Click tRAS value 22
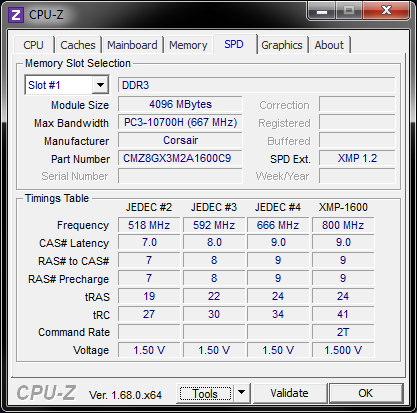The height and width of the screenshot is (413, 417). tap(214, 296)
